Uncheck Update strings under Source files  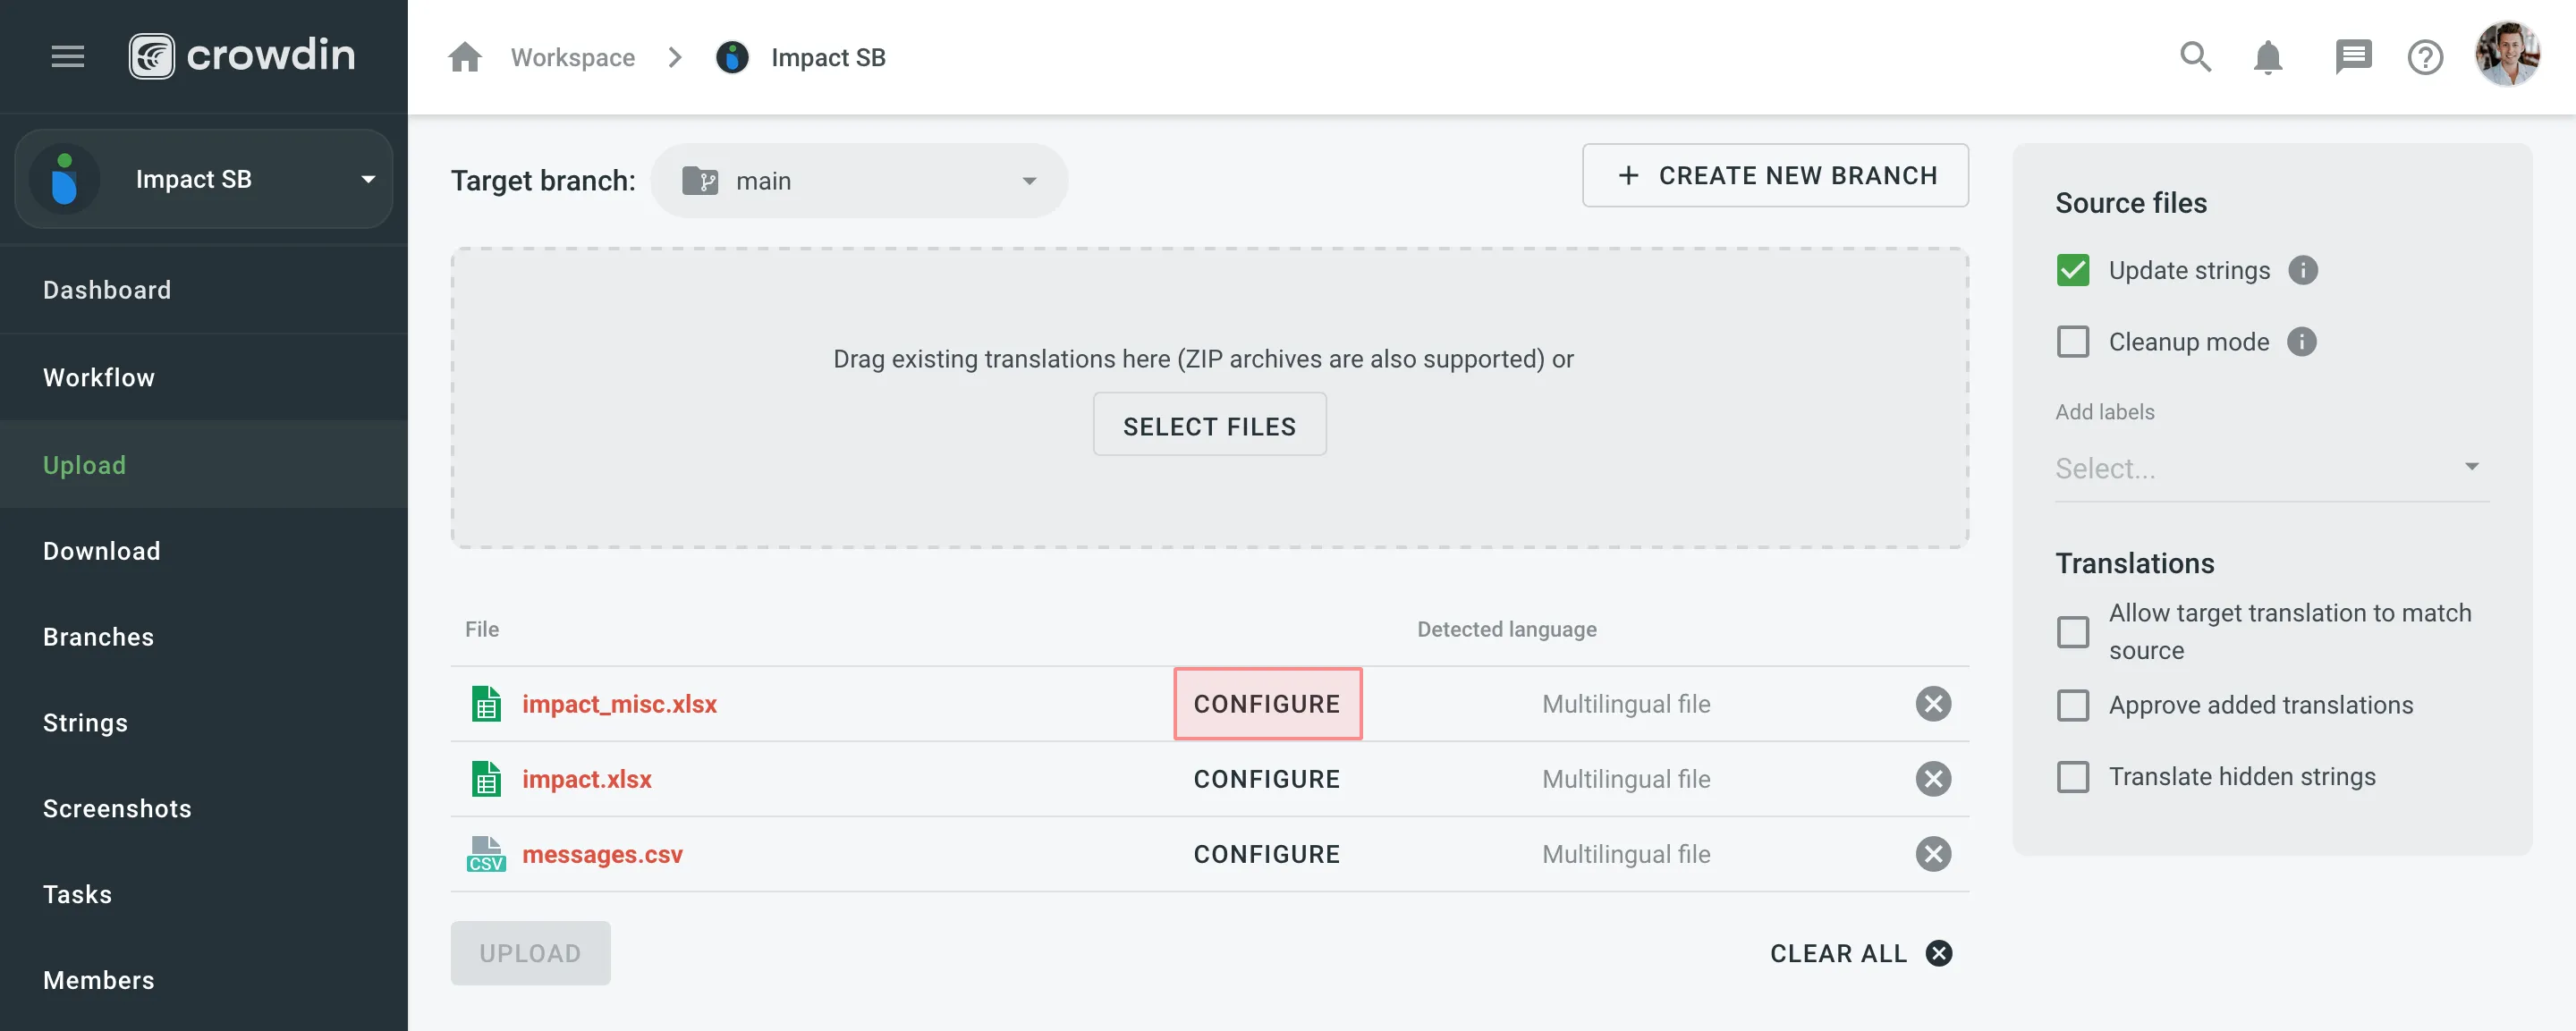click(2073, 270)
